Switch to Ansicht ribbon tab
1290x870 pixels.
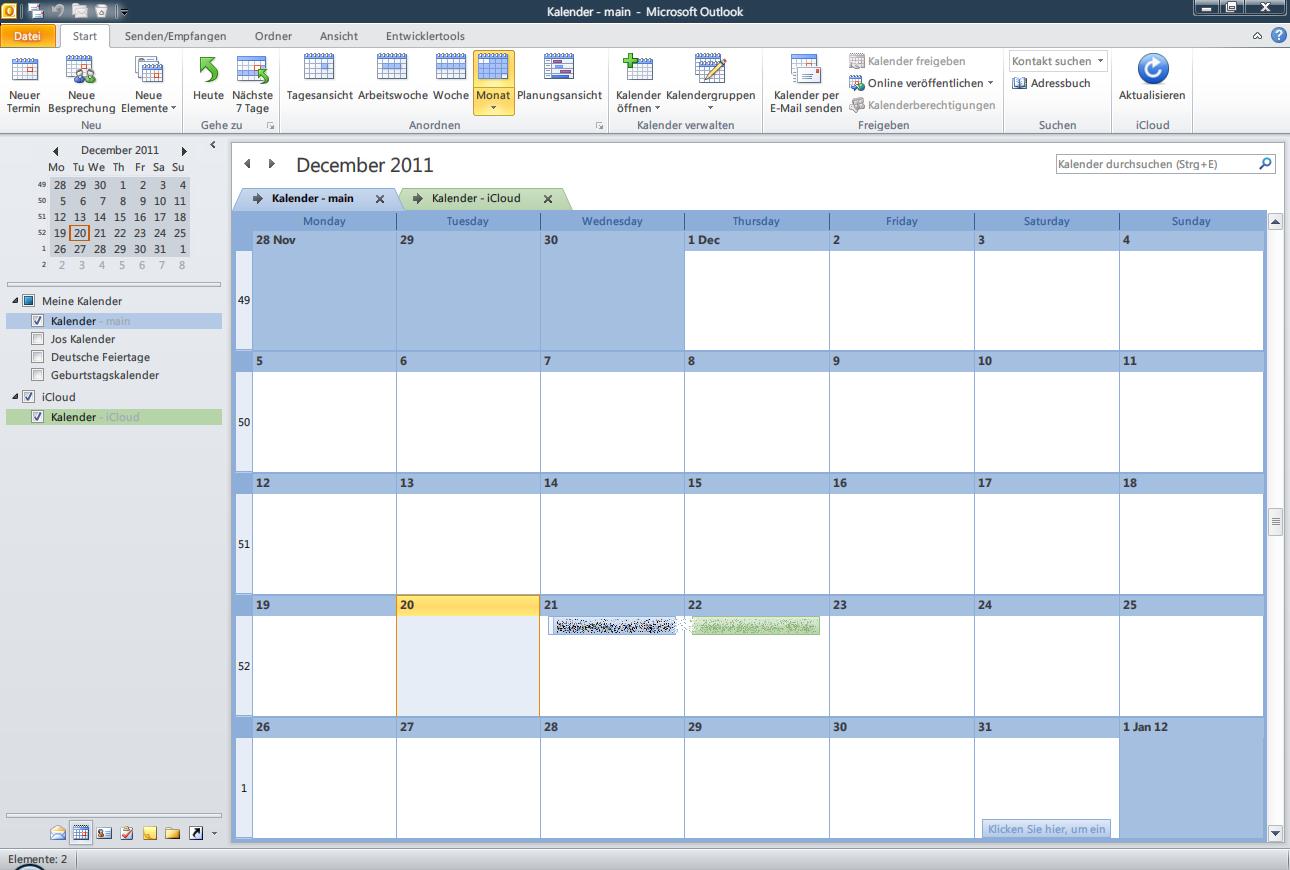[x=339, y=36]
